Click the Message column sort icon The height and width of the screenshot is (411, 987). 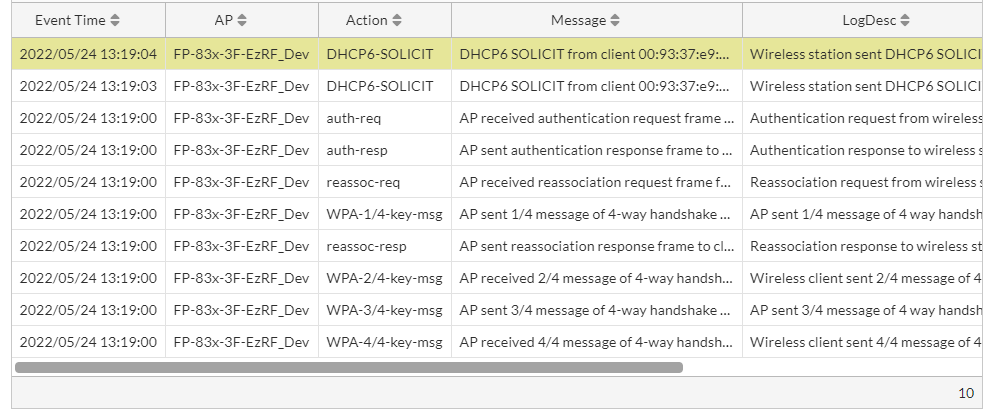click(x=615, y=20)
